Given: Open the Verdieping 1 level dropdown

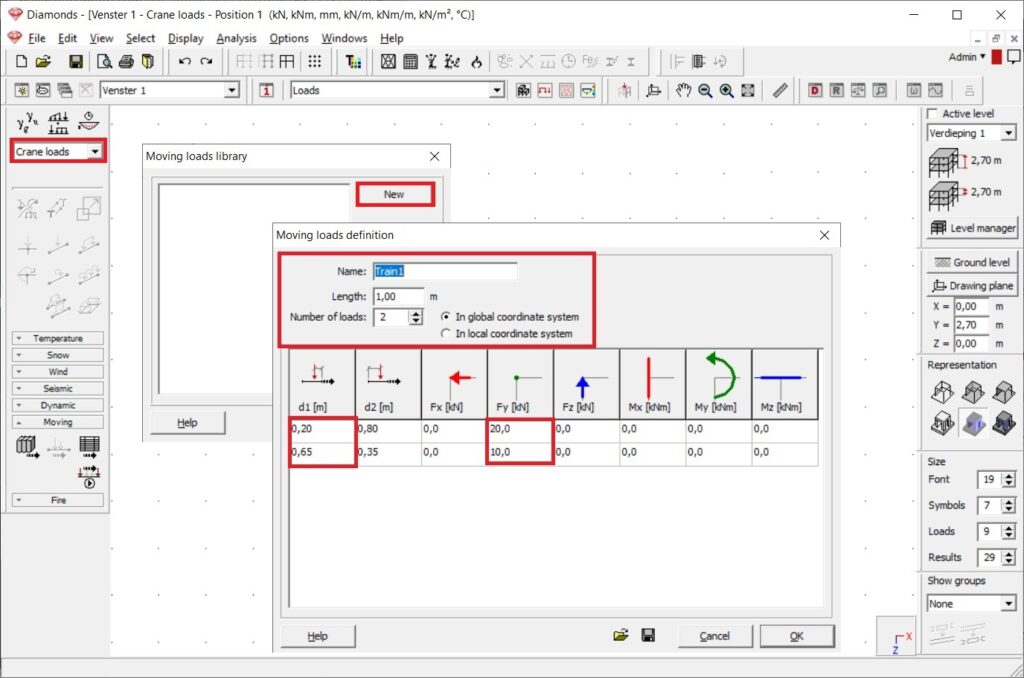Looking at the screenshot, I should [1009, 133].
